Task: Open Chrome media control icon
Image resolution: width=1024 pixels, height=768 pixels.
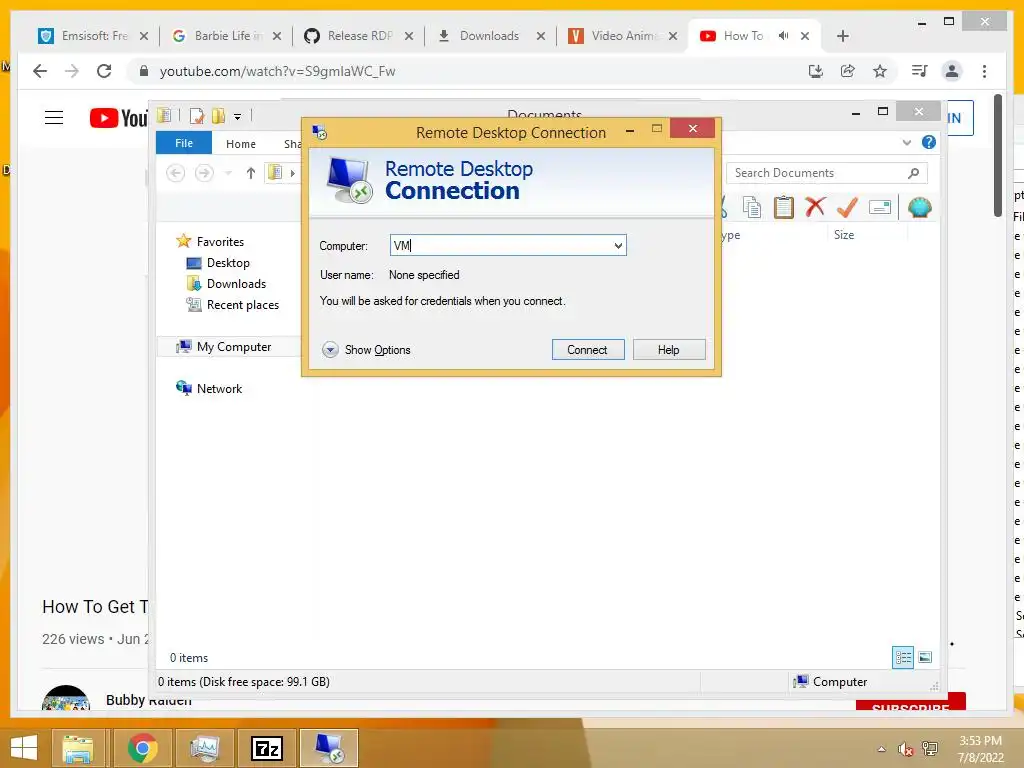Action: pos(920,71)
